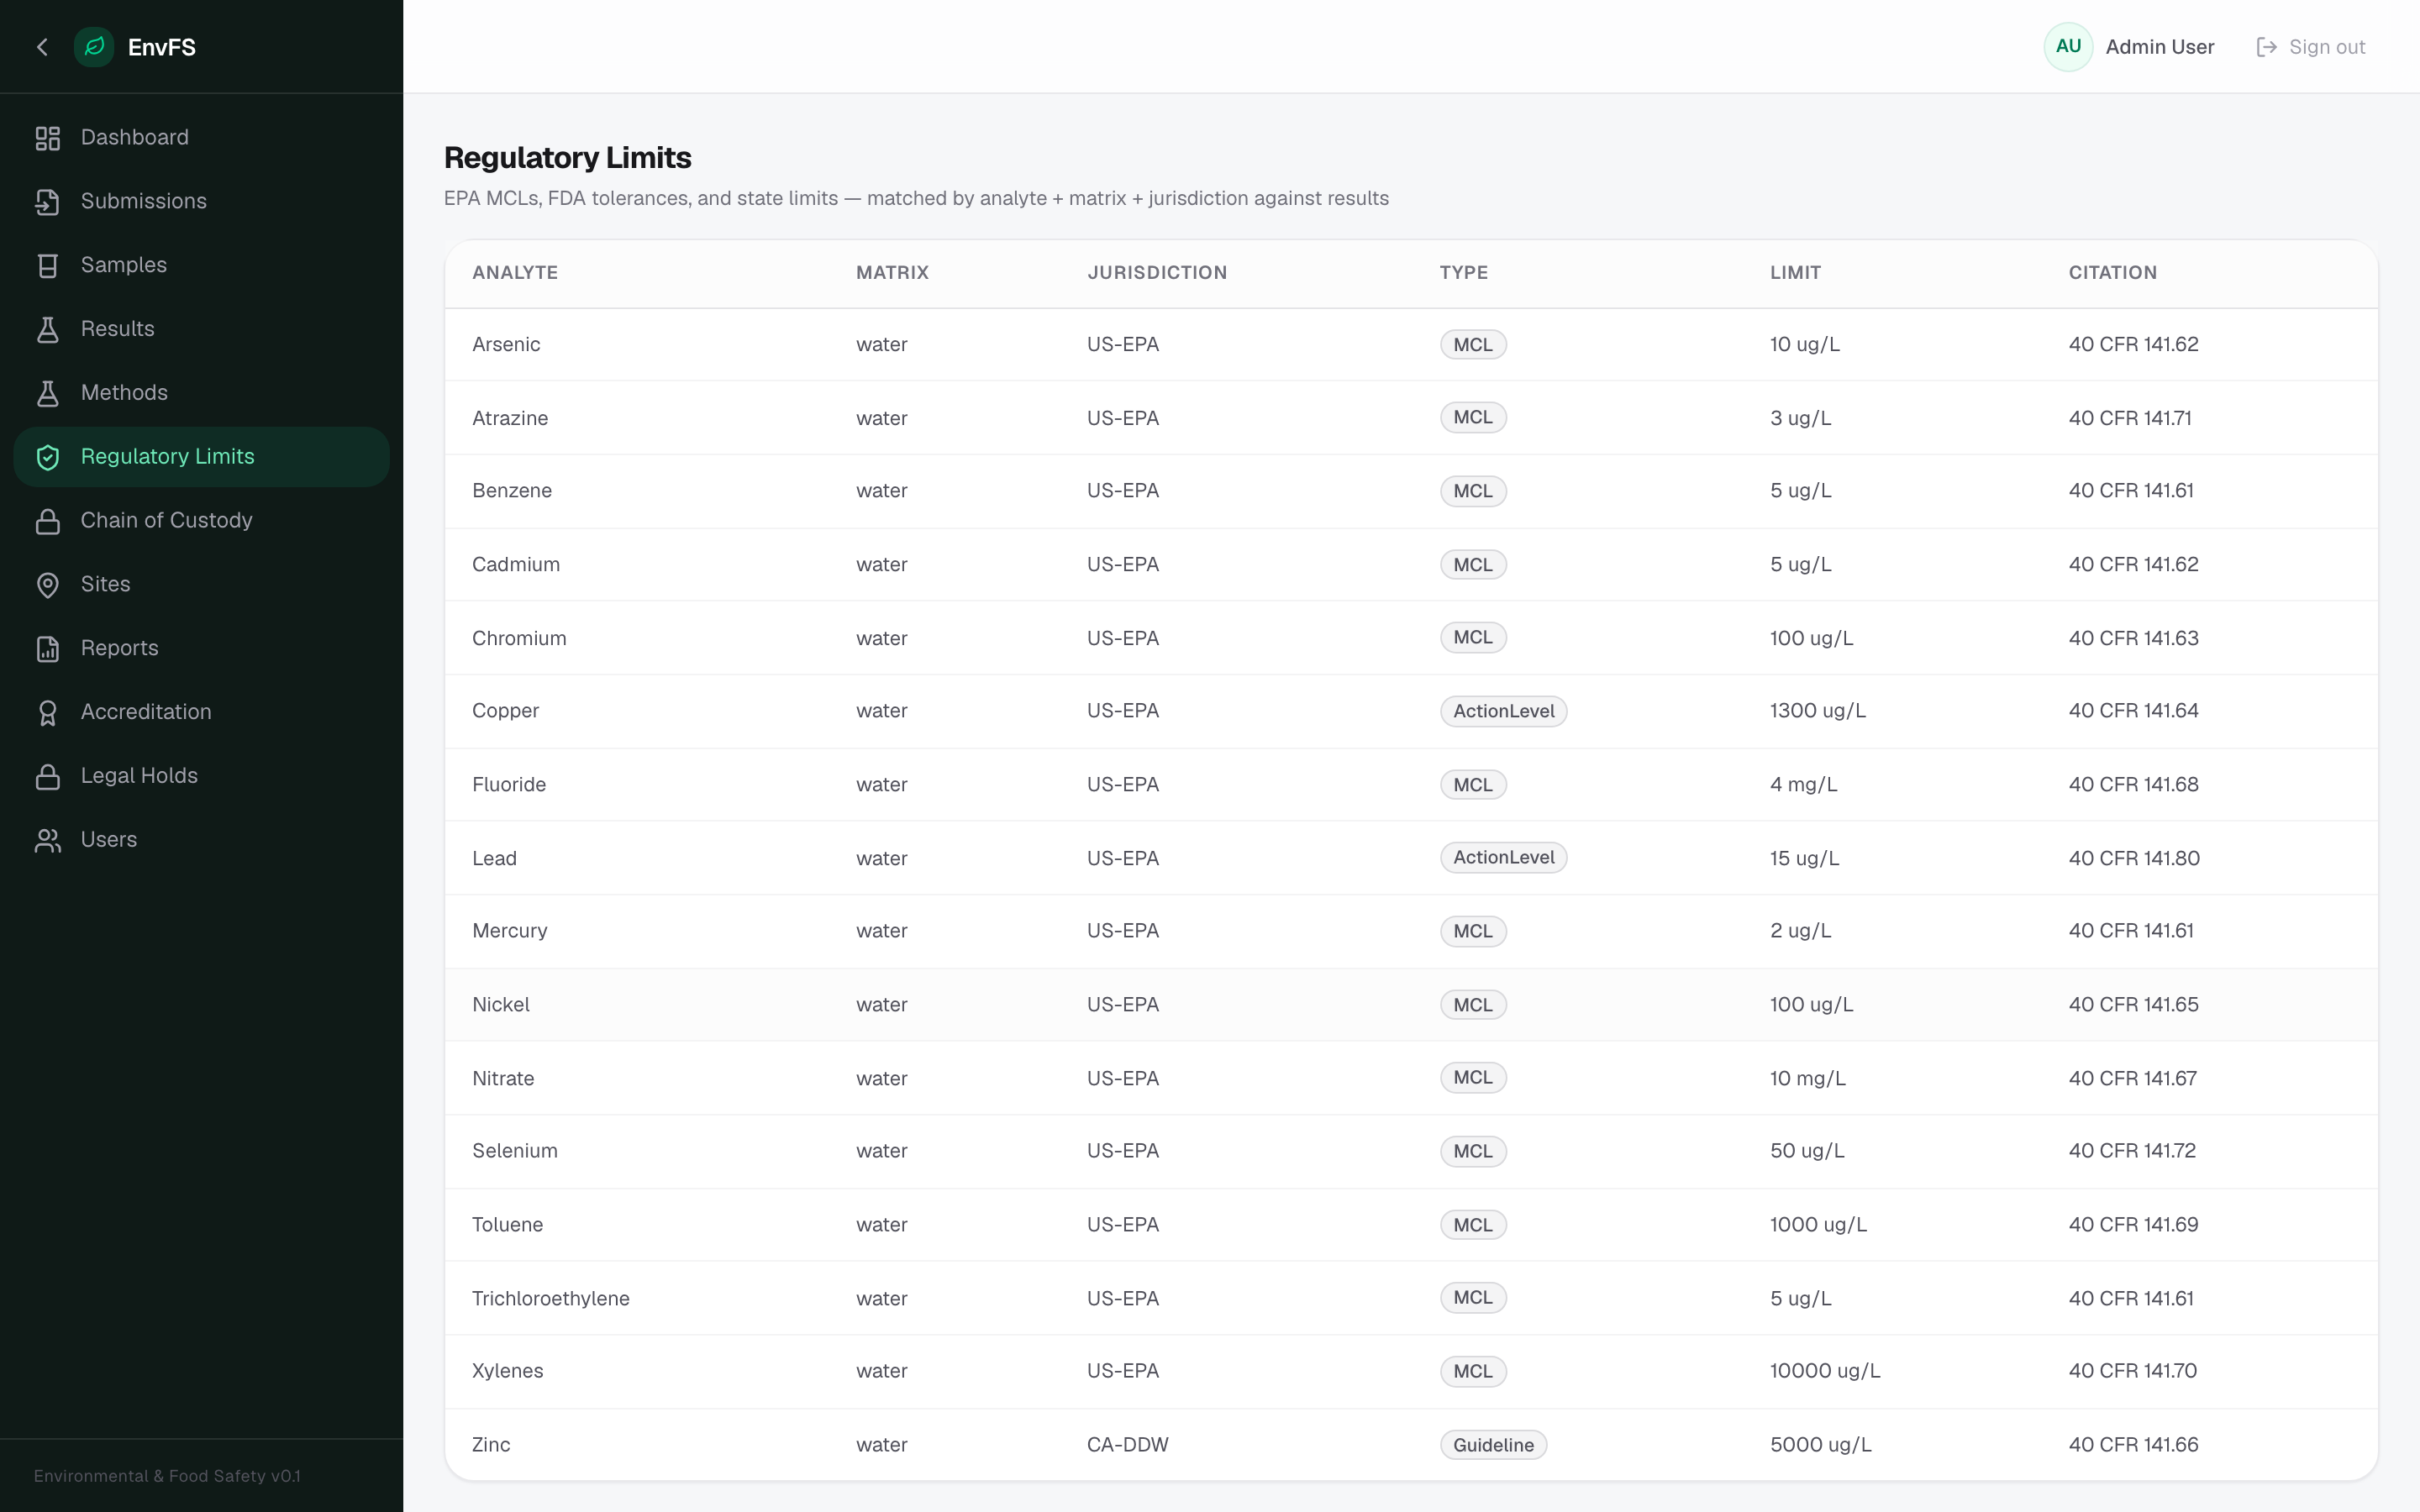Open the Methods section
Screen dimensions: 2420x1512
click(x=201, y=393)
